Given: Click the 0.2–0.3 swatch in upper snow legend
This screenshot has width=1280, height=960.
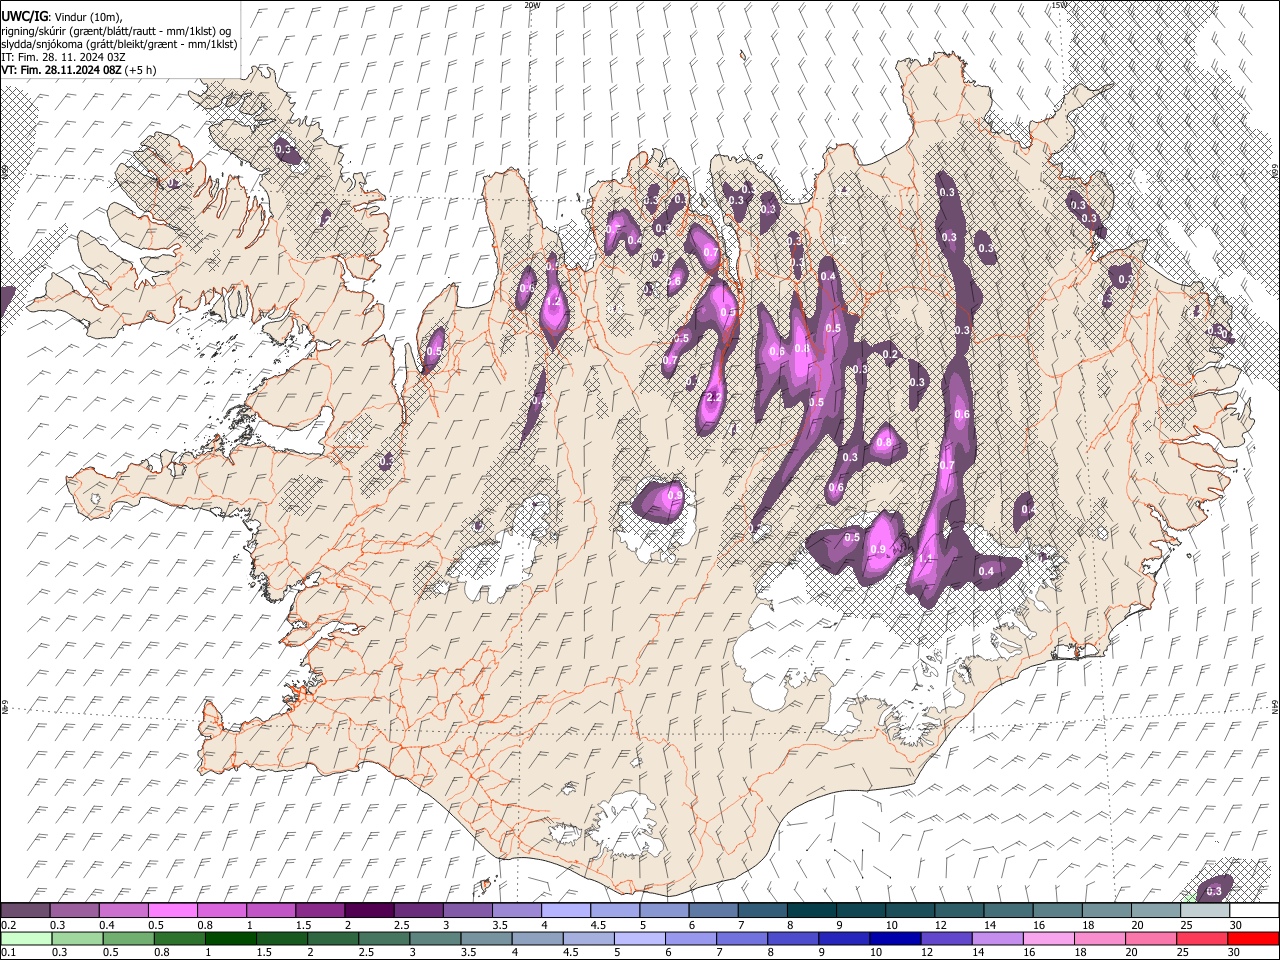Looking at the screenshot, I should click(x=25, y=910).
